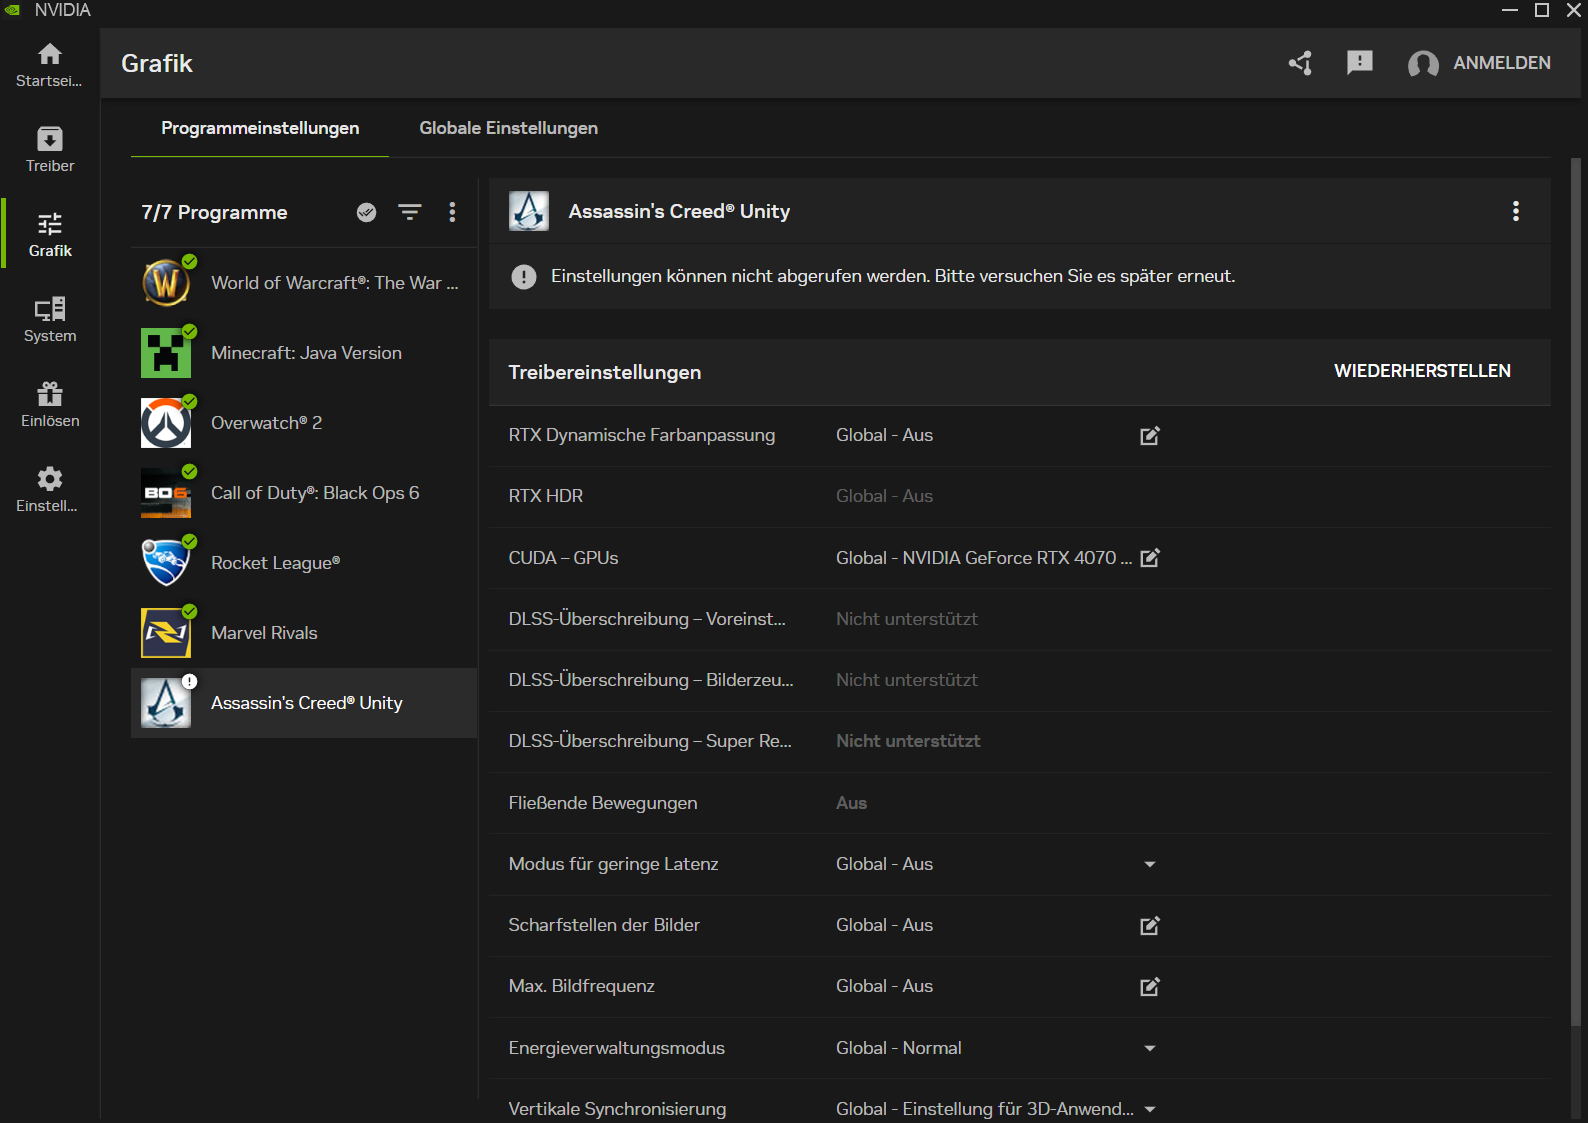1588x1123 pixels.
Task: Select Rocket League in program list
Action: [304, 563]
